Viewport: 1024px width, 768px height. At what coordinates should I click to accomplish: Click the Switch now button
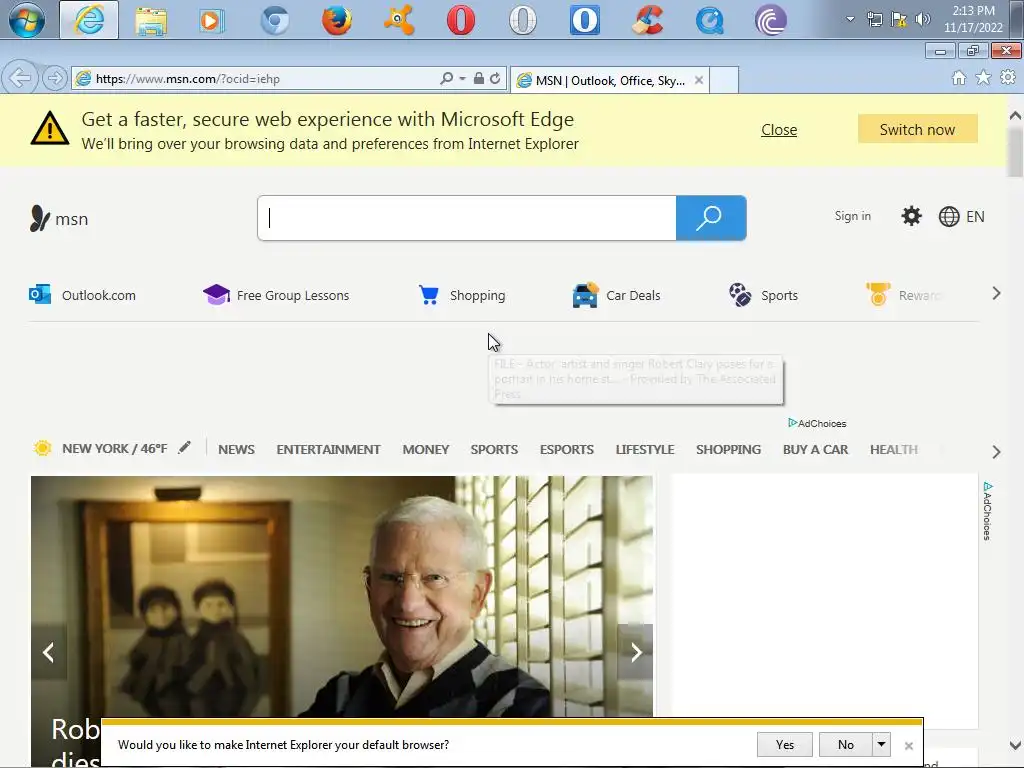[x=918, y=129]
